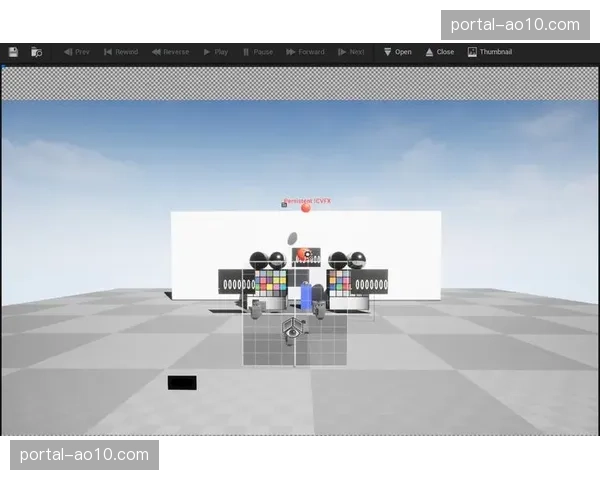Viewport: 600px width, 480px height.
Task: Pause the playback
Action: (x=258, y=52)
